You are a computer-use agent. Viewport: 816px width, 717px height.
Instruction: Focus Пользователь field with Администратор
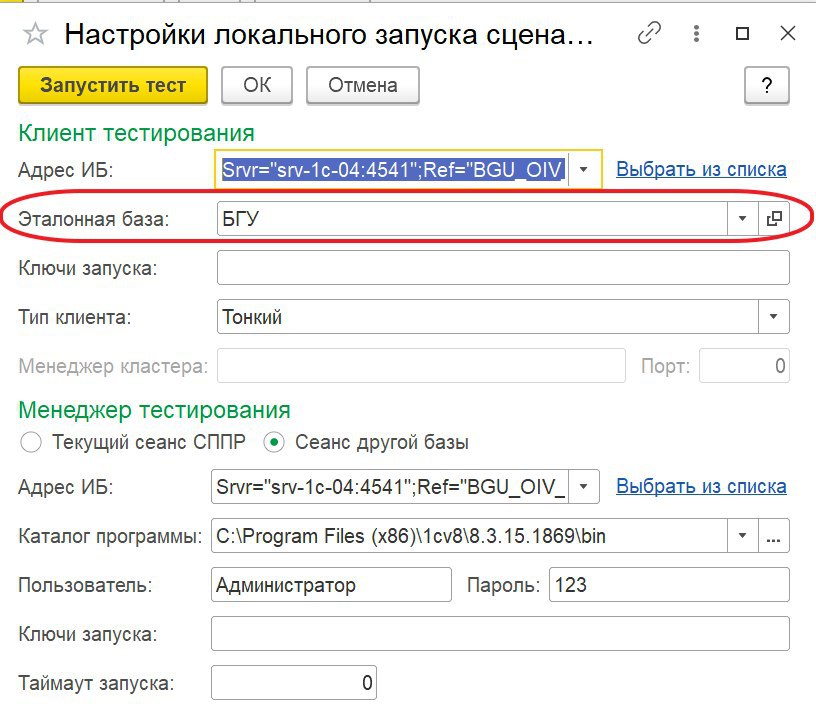point(332,585)
